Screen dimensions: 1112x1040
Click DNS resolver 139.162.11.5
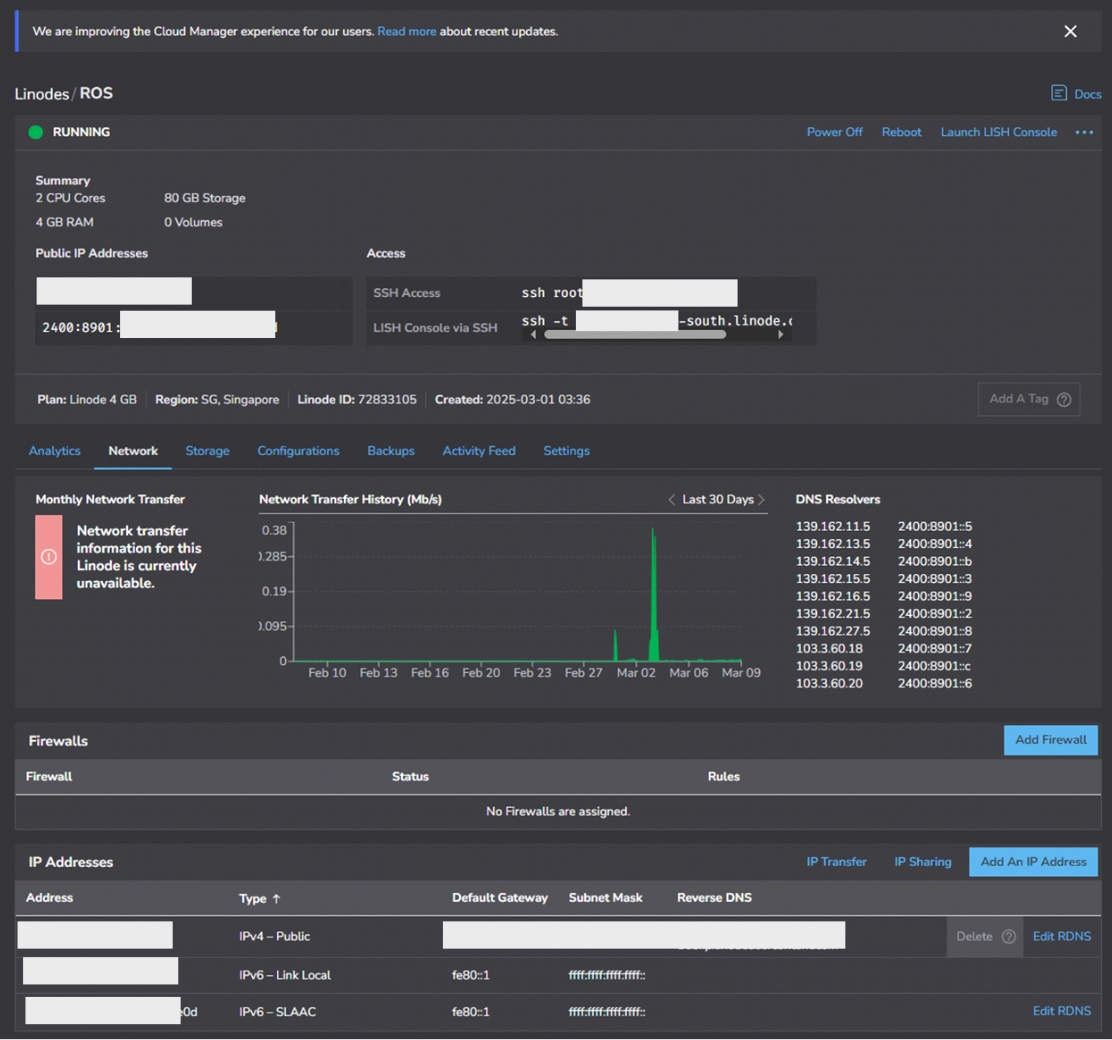click(x=833, y=526)
